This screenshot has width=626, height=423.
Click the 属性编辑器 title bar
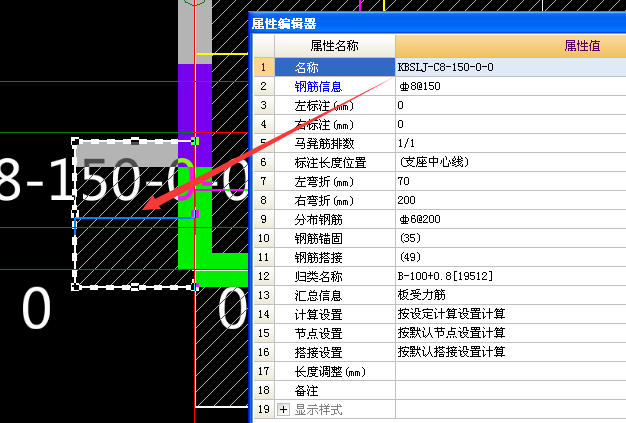[438, 24]
